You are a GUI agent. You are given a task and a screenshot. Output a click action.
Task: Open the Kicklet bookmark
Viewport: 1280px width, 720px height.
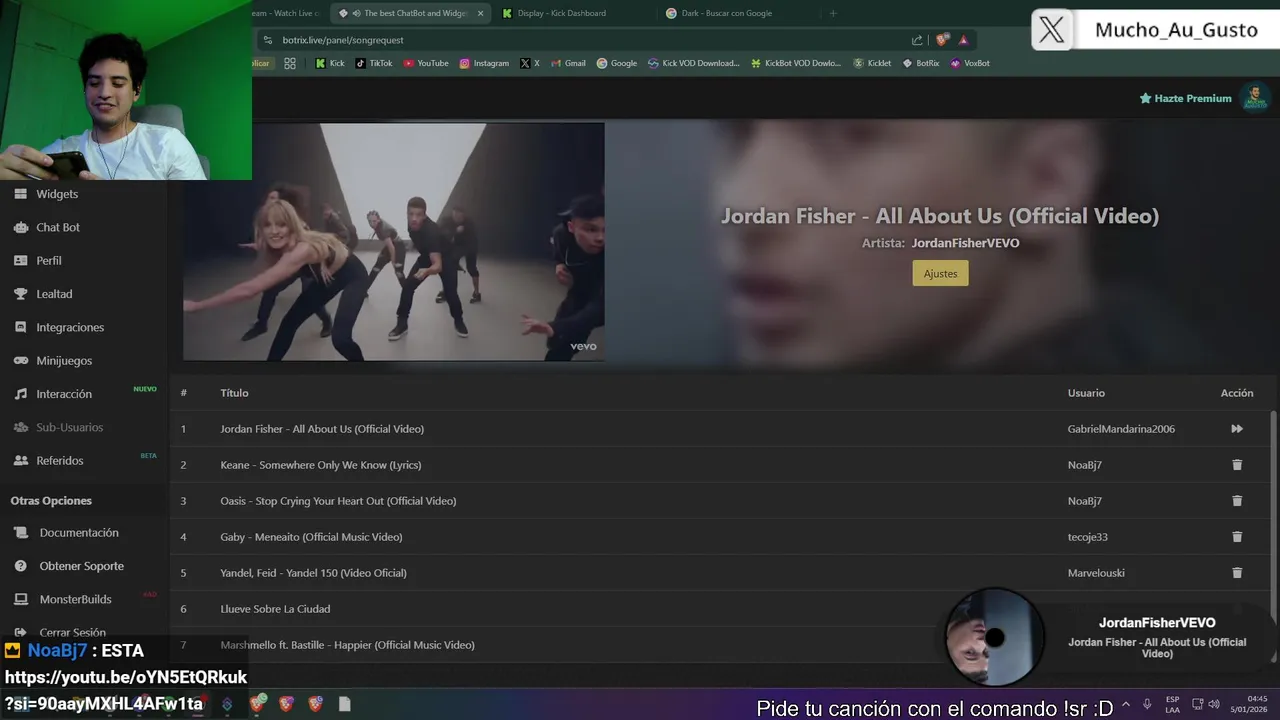pyautogui.click(x=872, y=63)
